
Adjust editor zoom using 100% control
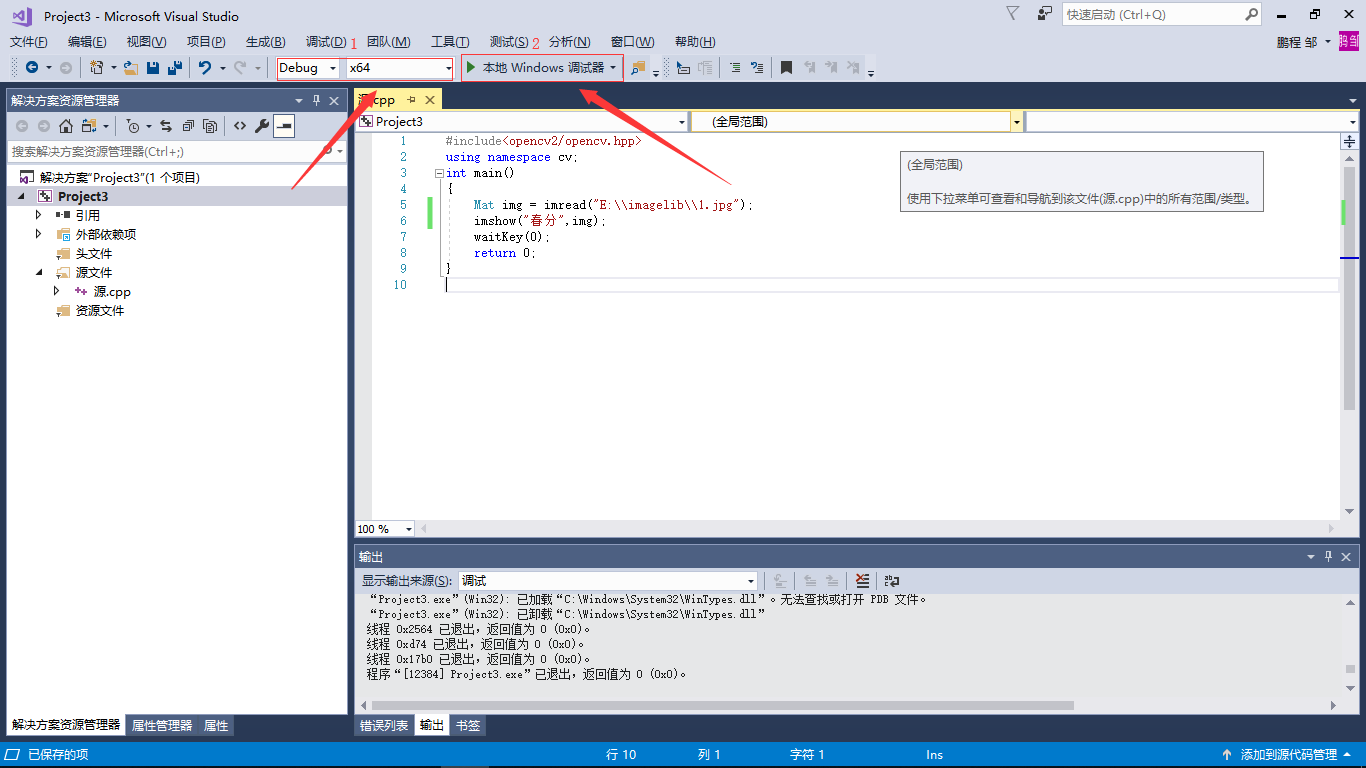[384, 528]
